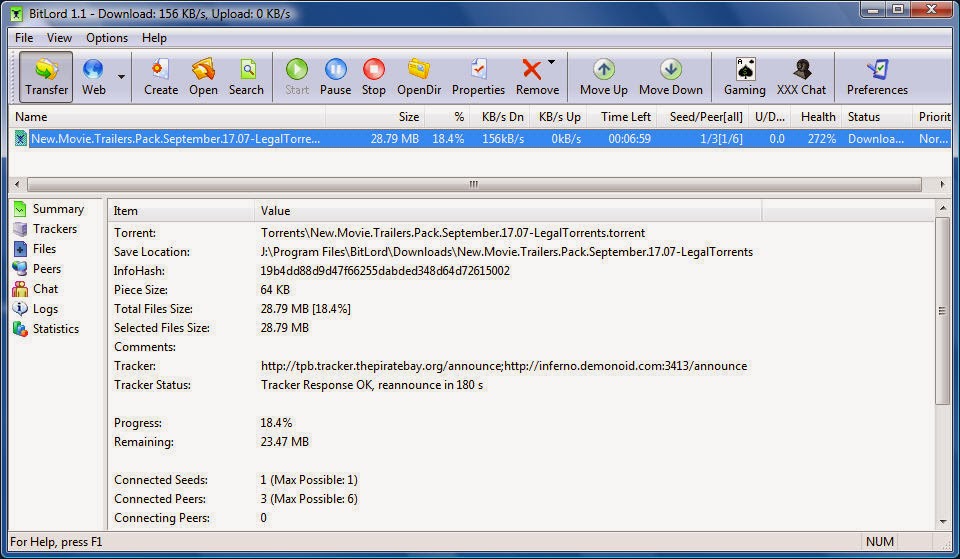Switch to the Summary panel

click(48, 209)
